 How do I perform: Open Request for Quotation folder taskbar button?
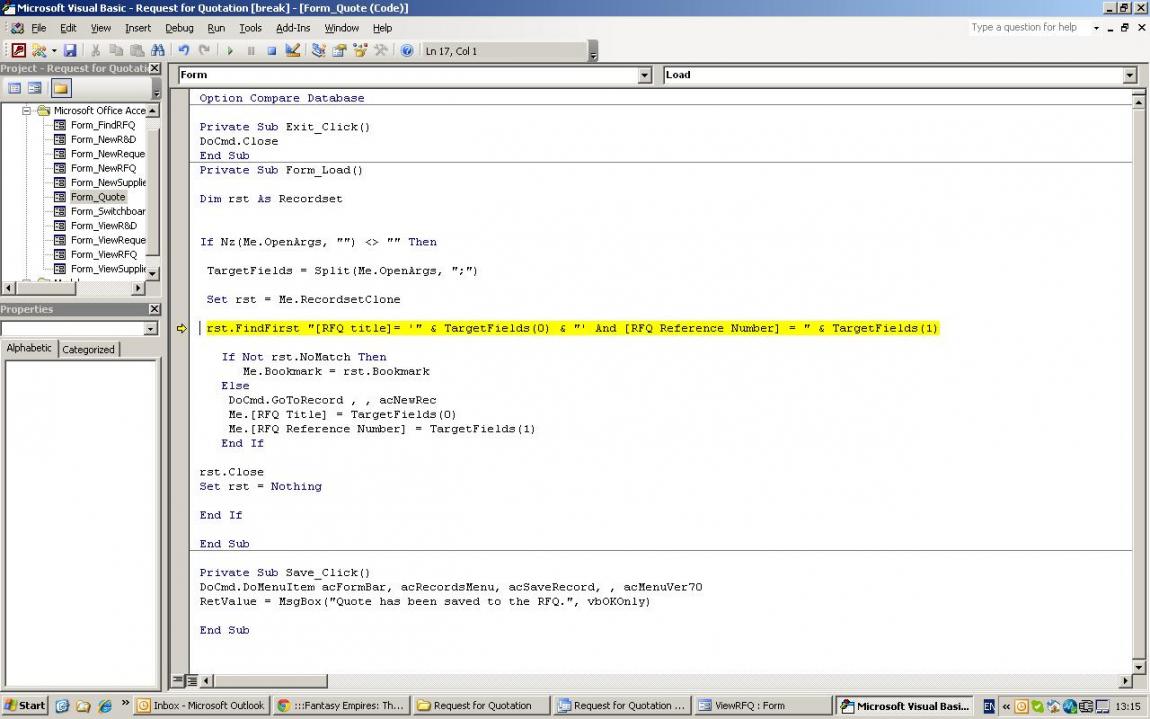(x=480, y=706)
